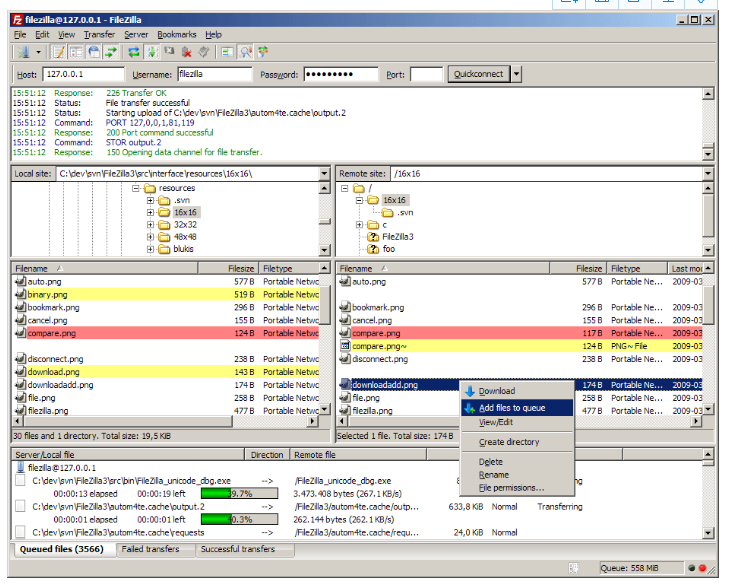Focus the Username input field
The width and height of the screenshot is (733, 584).
click(215, 74)
